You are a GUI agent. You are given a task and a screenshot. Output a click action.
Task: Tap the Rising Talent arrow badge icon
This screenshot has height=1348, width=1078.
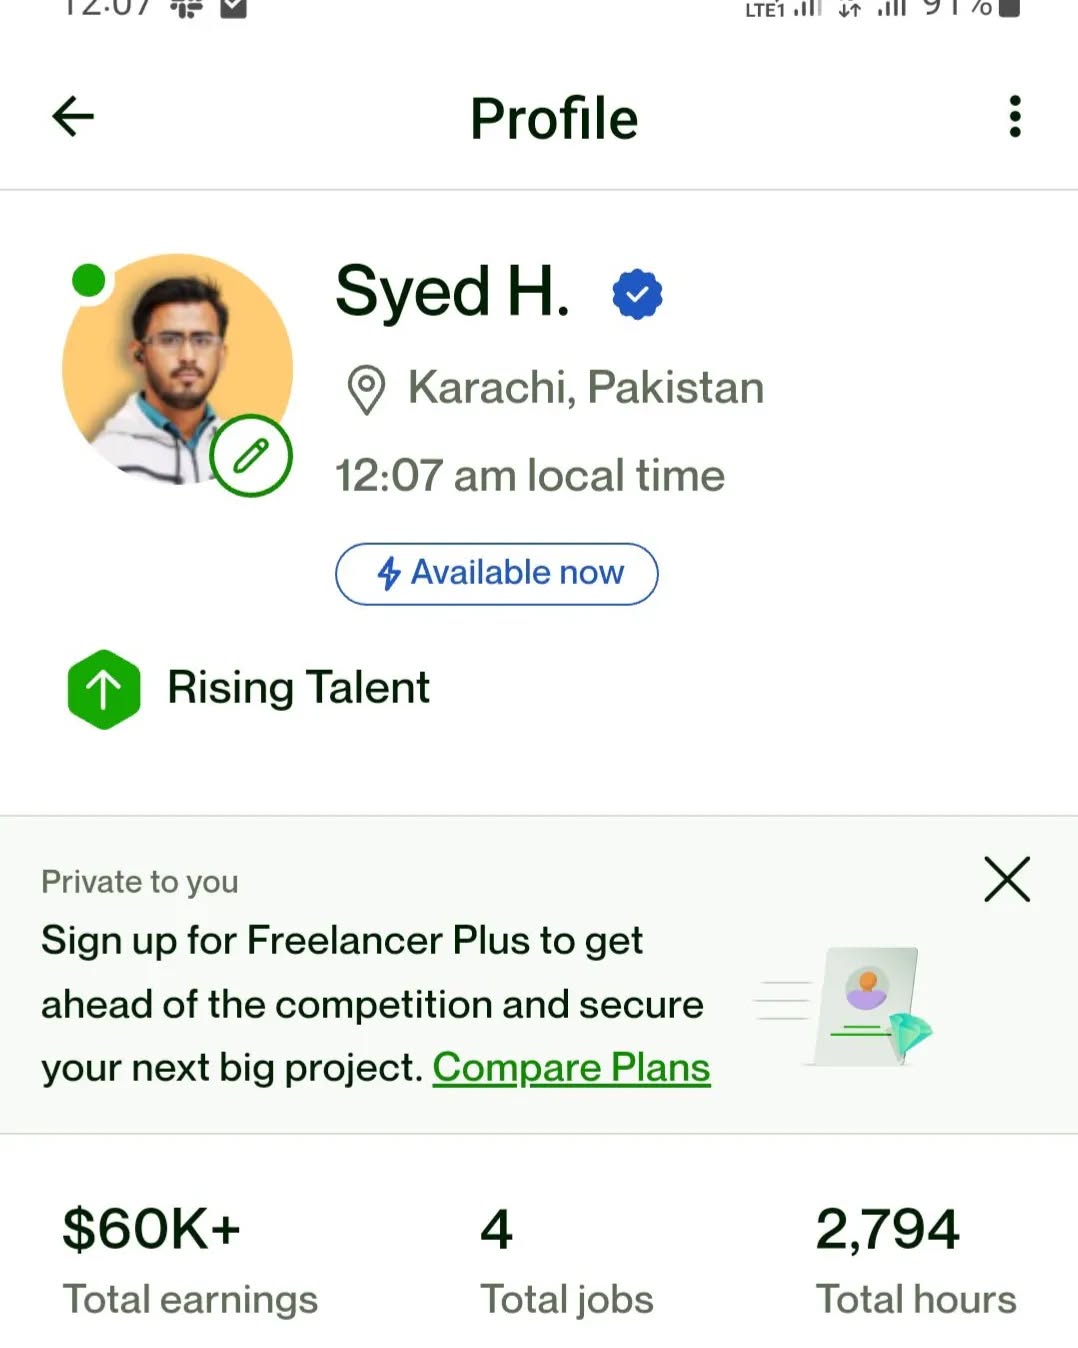coord(104,689)
